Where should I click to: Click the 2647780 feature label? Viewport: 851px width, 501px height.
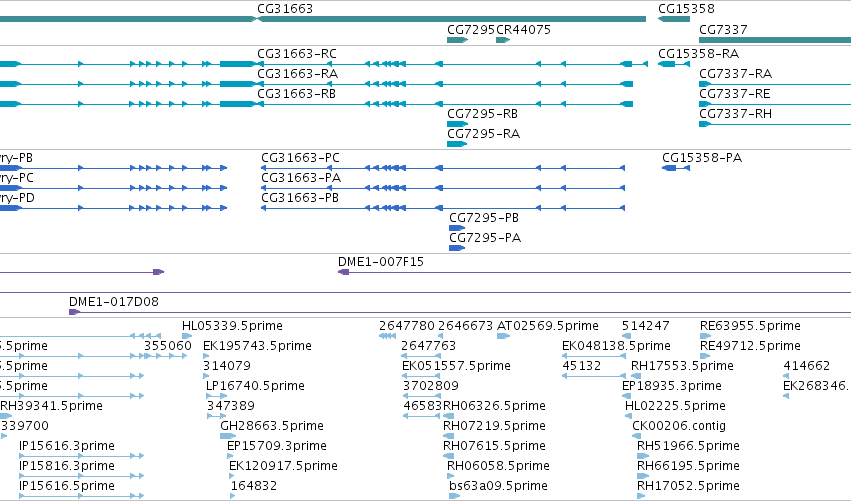tap(407, 326)
